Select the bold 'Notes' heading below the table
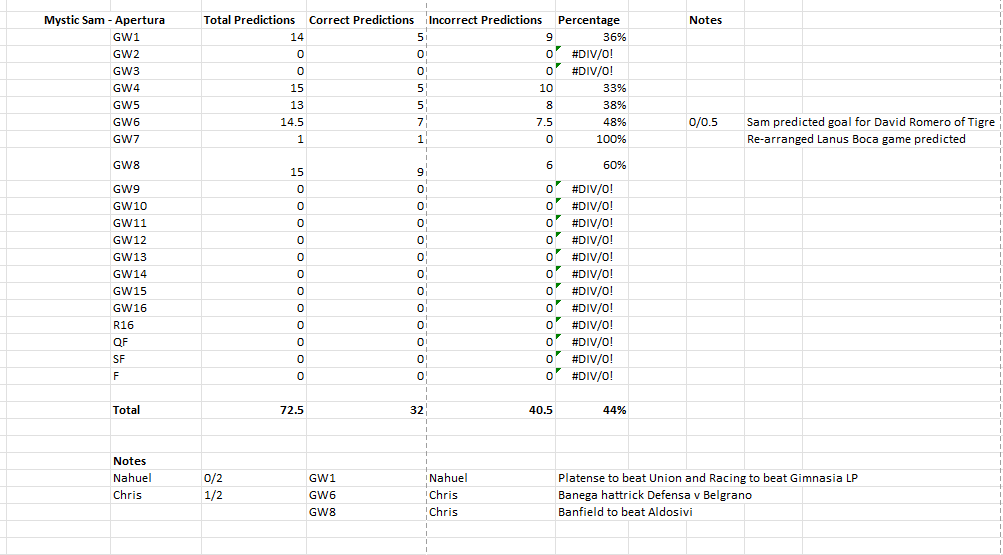Viewport: 1003px width, 555px height. [129, 461]
